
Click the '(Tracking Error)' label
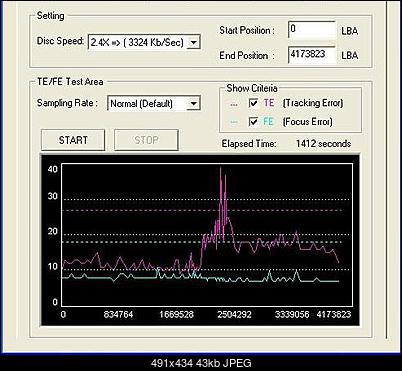(313, 103)
